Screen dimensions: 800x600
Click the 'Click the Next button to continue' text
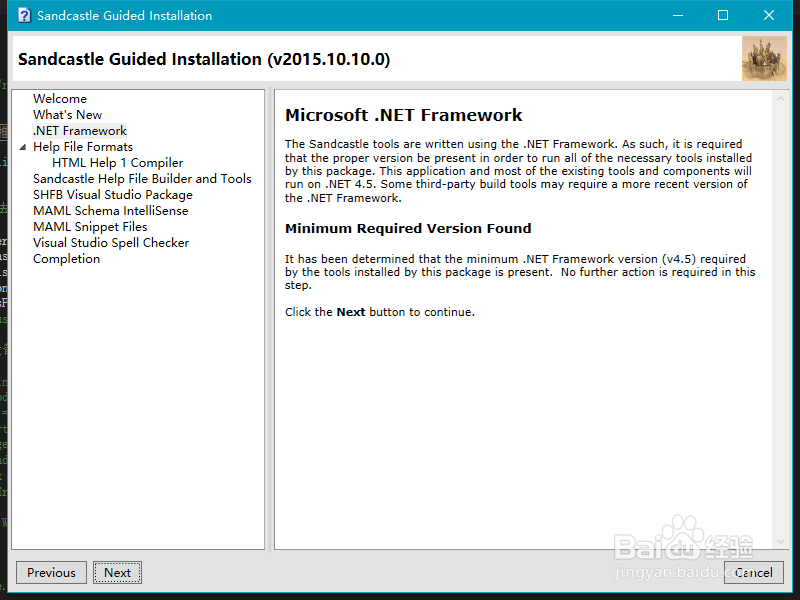[380, 312]
